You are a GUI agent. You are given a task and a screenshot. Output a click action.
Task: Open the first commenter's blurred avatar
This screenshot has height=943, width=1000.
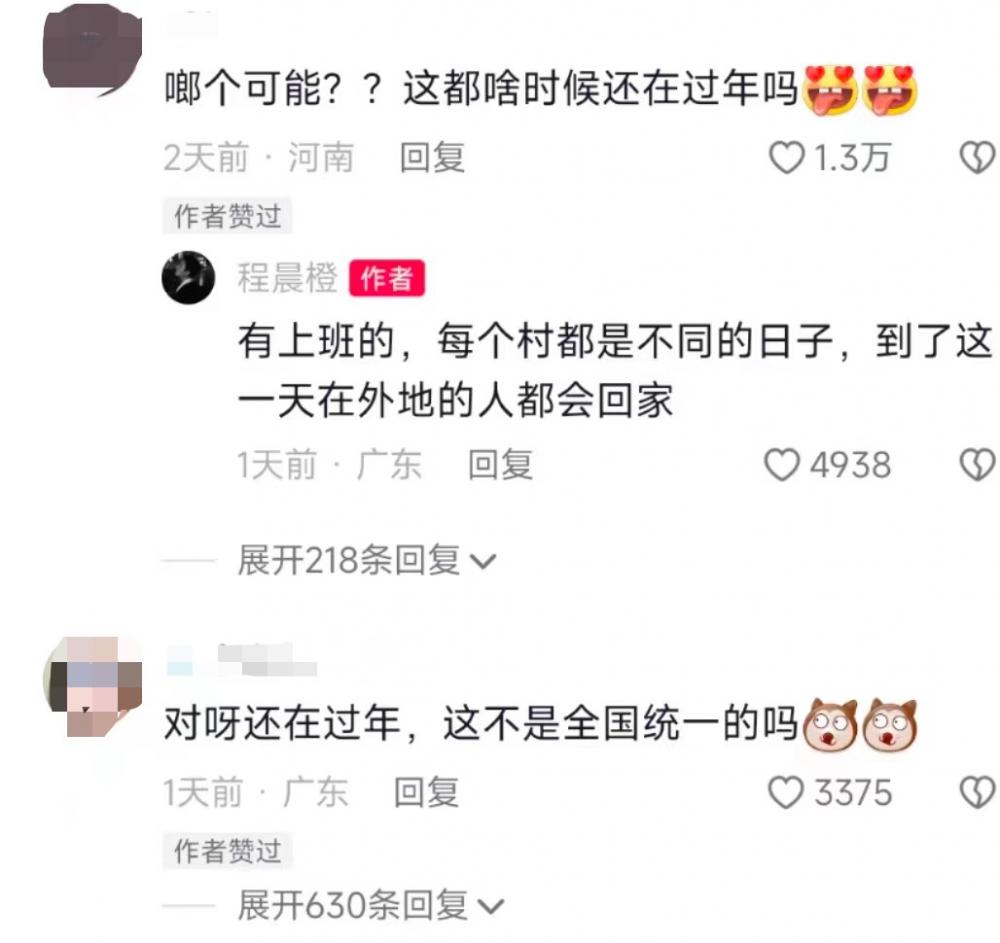[x=92, y=50]
